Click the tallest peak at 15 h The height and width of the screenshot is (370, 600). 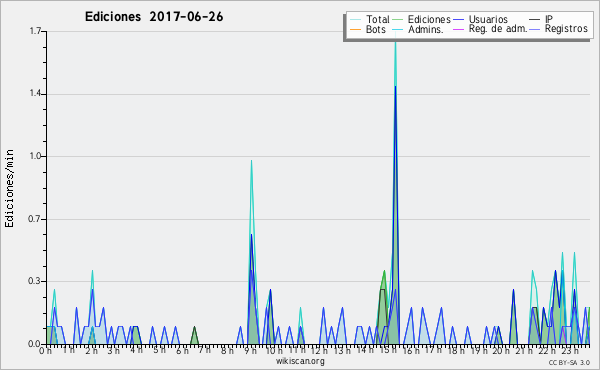pyautogui.click(x=395, y=34)
